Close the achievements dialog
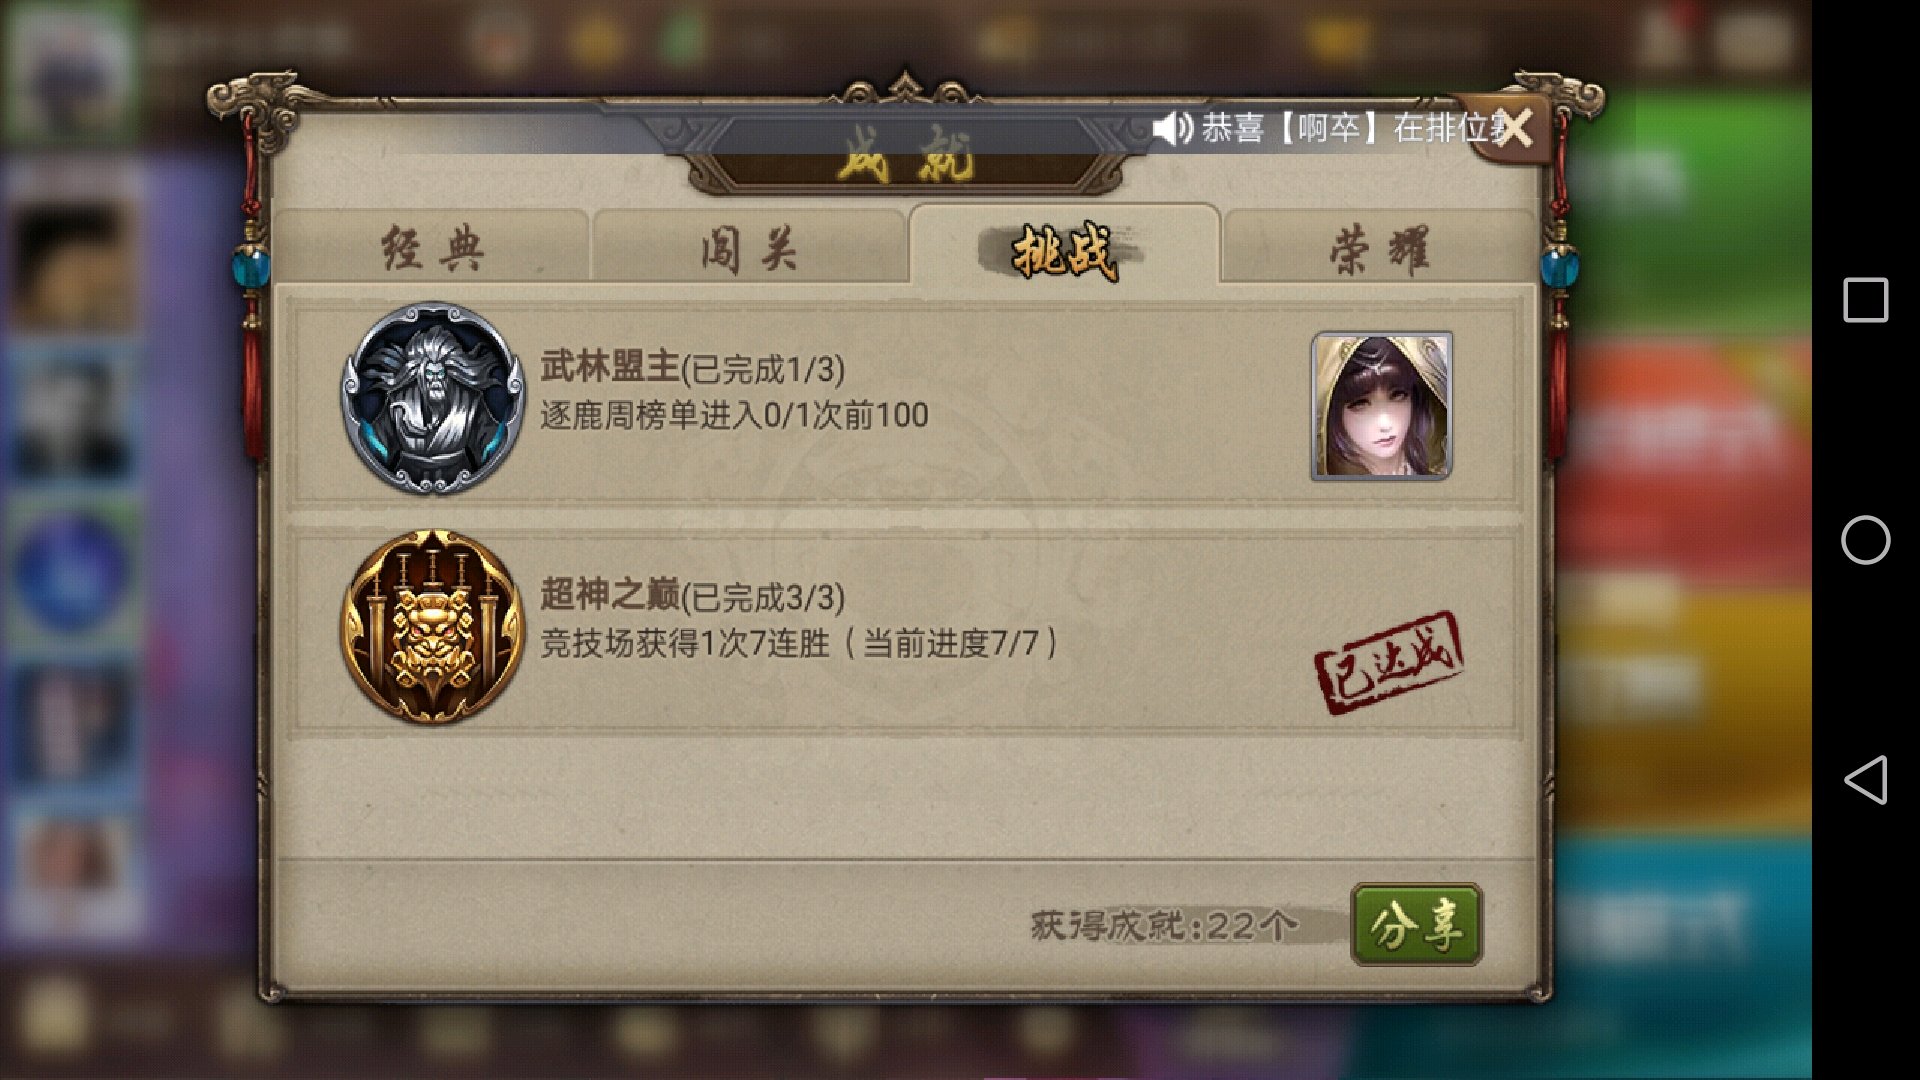This screenshot has width=1920, height=1080. 1514,128
